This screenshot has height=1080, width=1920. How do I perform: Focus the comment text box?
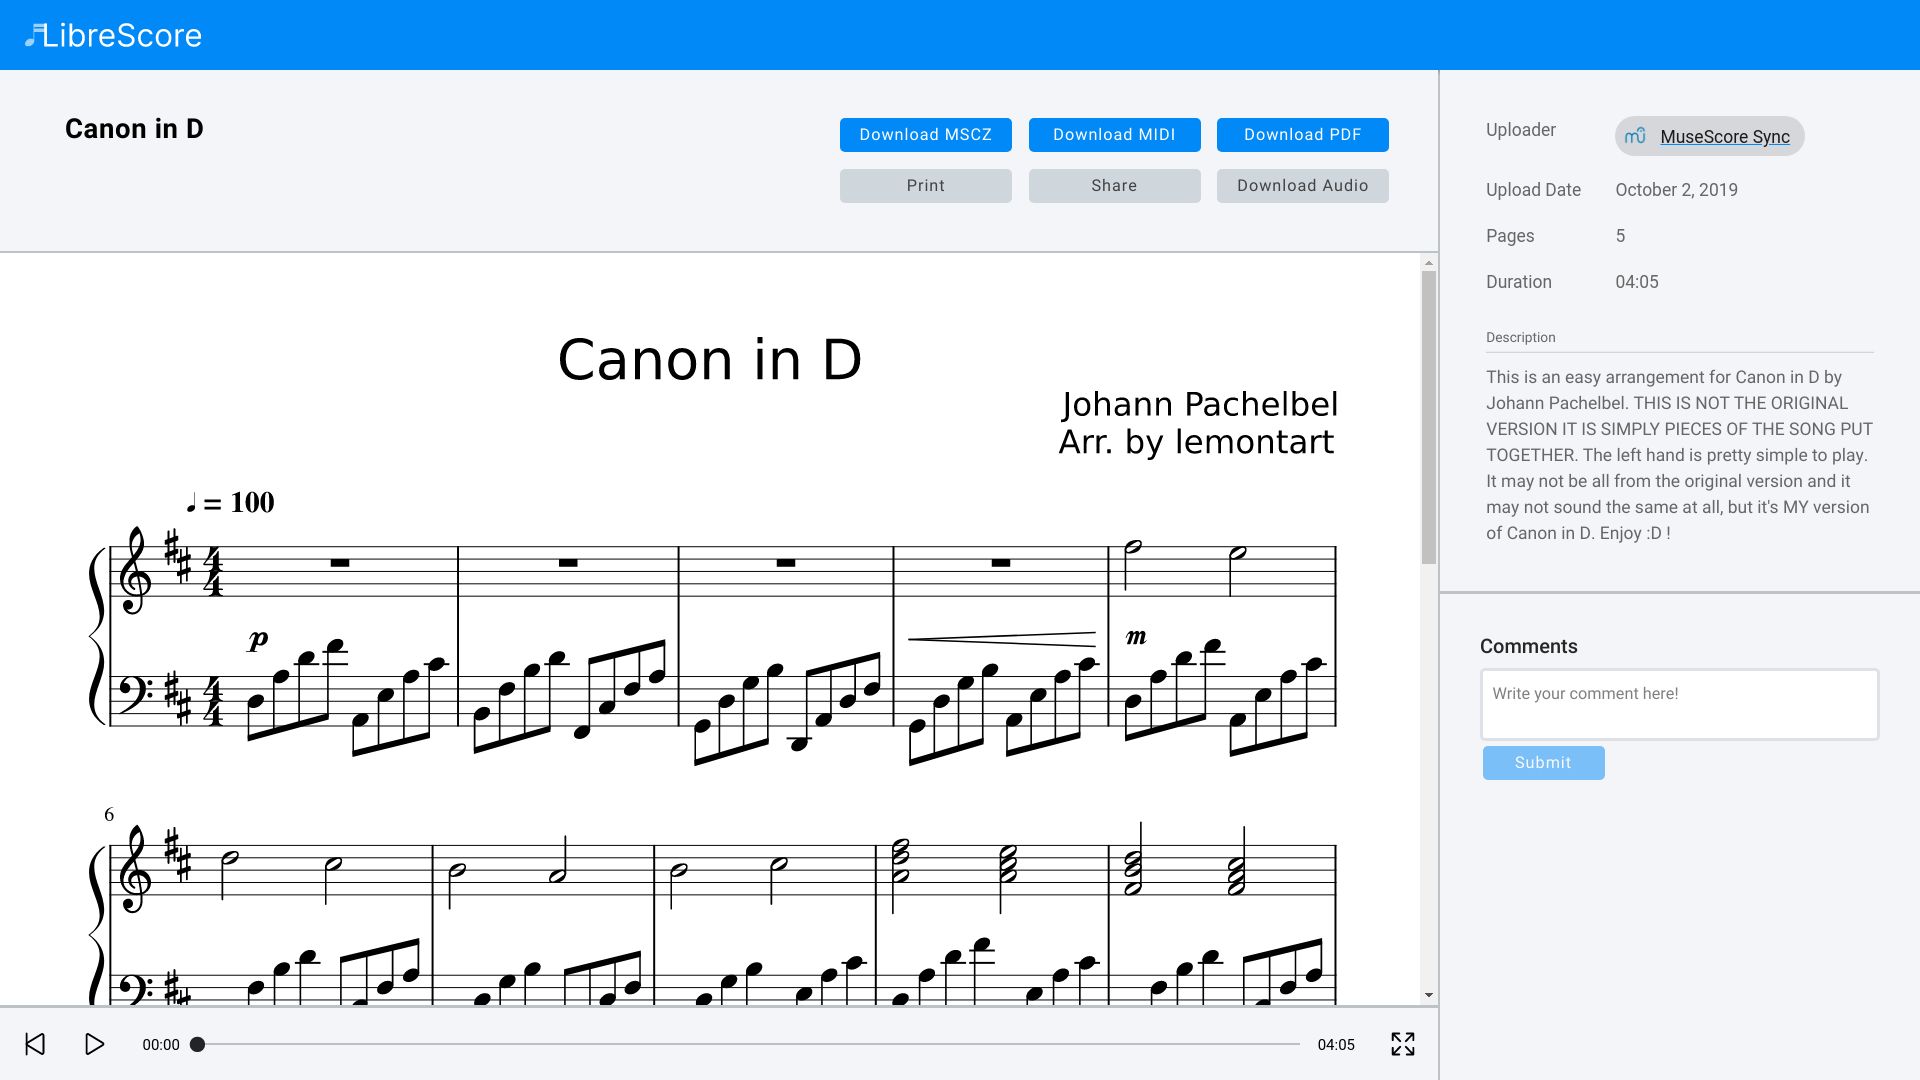(x=1679, y=704)
